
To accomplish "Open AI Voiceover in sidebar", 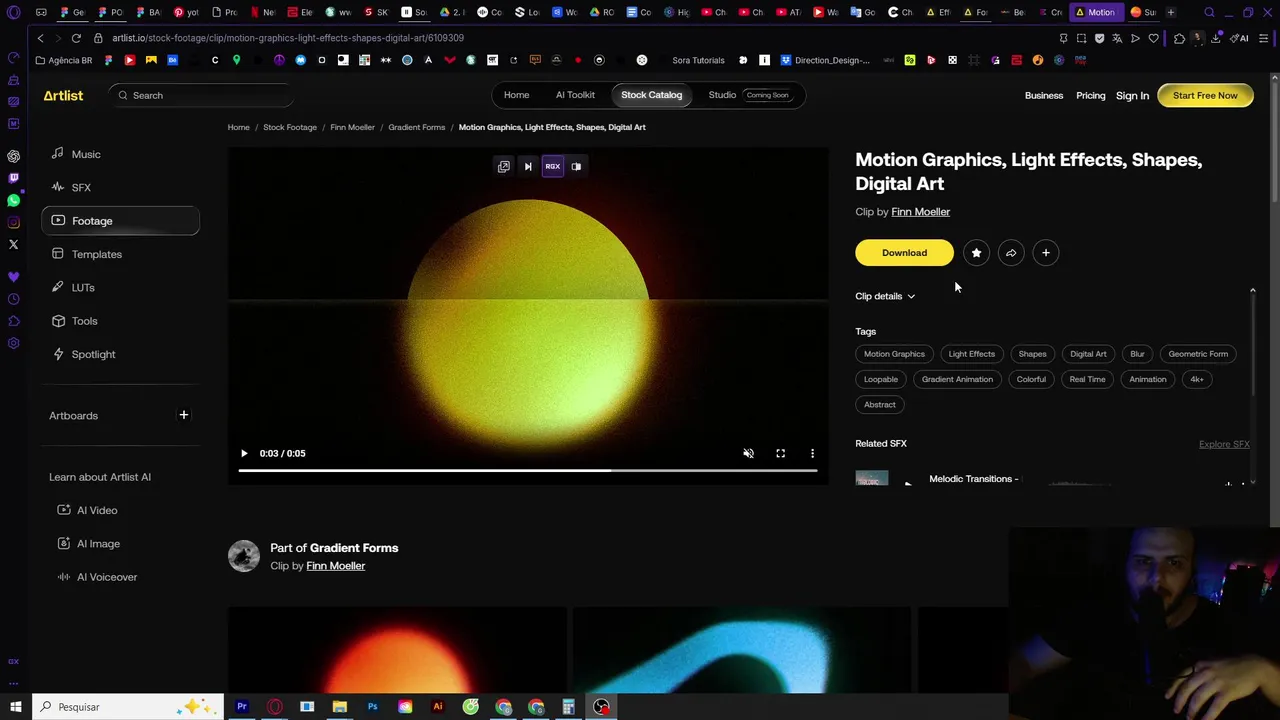I will 107,577.
